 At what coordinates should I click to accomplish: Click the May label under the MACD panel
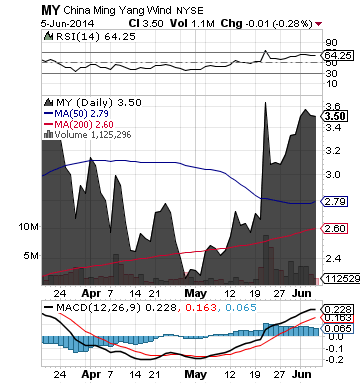(195, 374)
